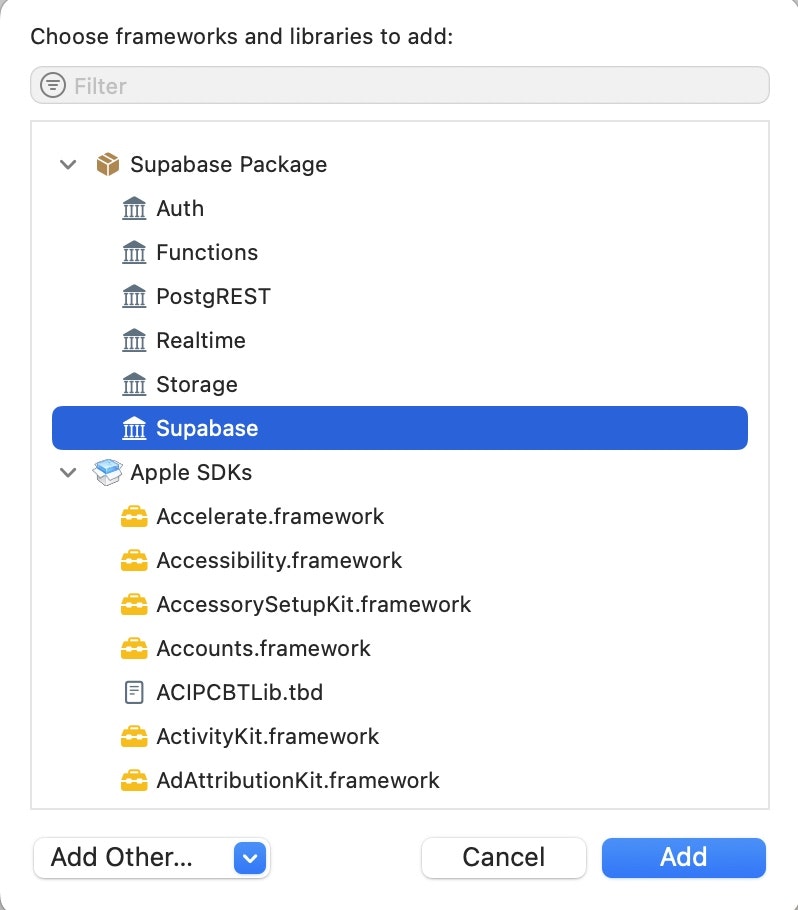Select AccessorySetupKit.framework in the list
The width and height of the screenshot is (798, 910).
(x=313, y=604)
